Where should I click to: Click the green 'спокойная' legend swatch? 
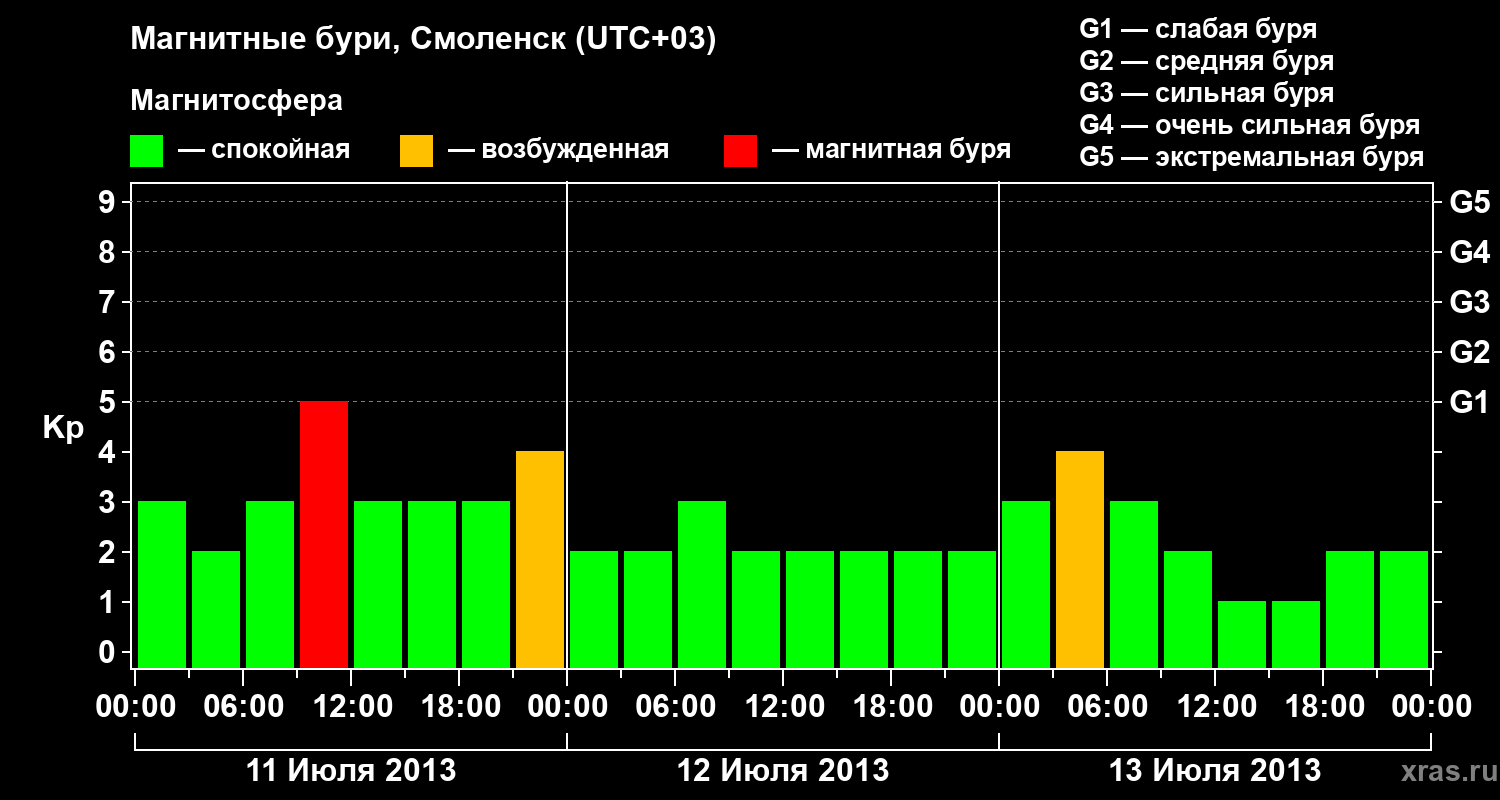pyautogui.click(x=147, y=151)
